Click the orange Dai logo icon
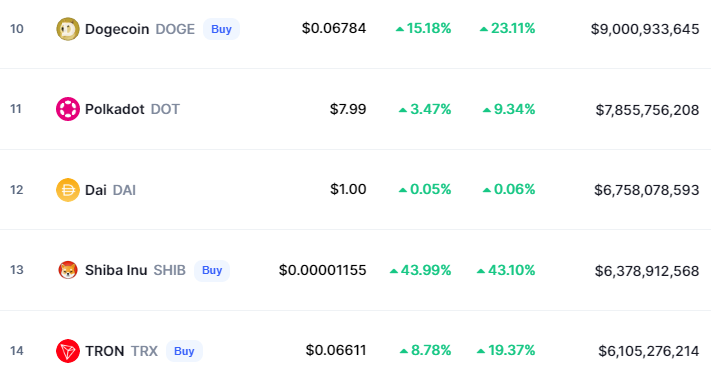Image resolution: width=711 pixels, height=375 pixels. (68, 190)
